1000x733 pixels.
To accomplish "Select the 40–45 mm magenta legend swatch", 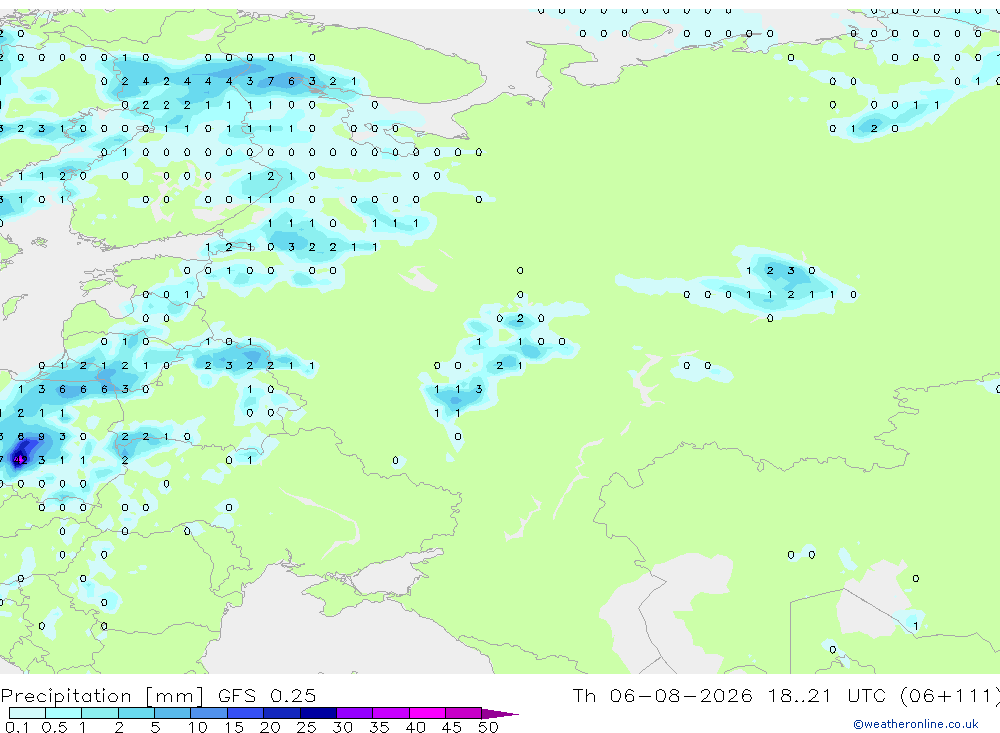I will (x=427, y=713).
